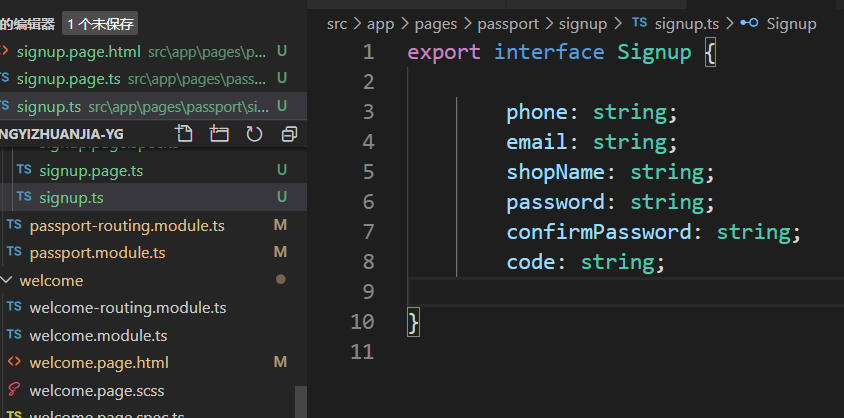Viewport: 844px width, 418px height.
Task: Click 'string' type on the confirmPassword line
Action: tap(754, 232)
